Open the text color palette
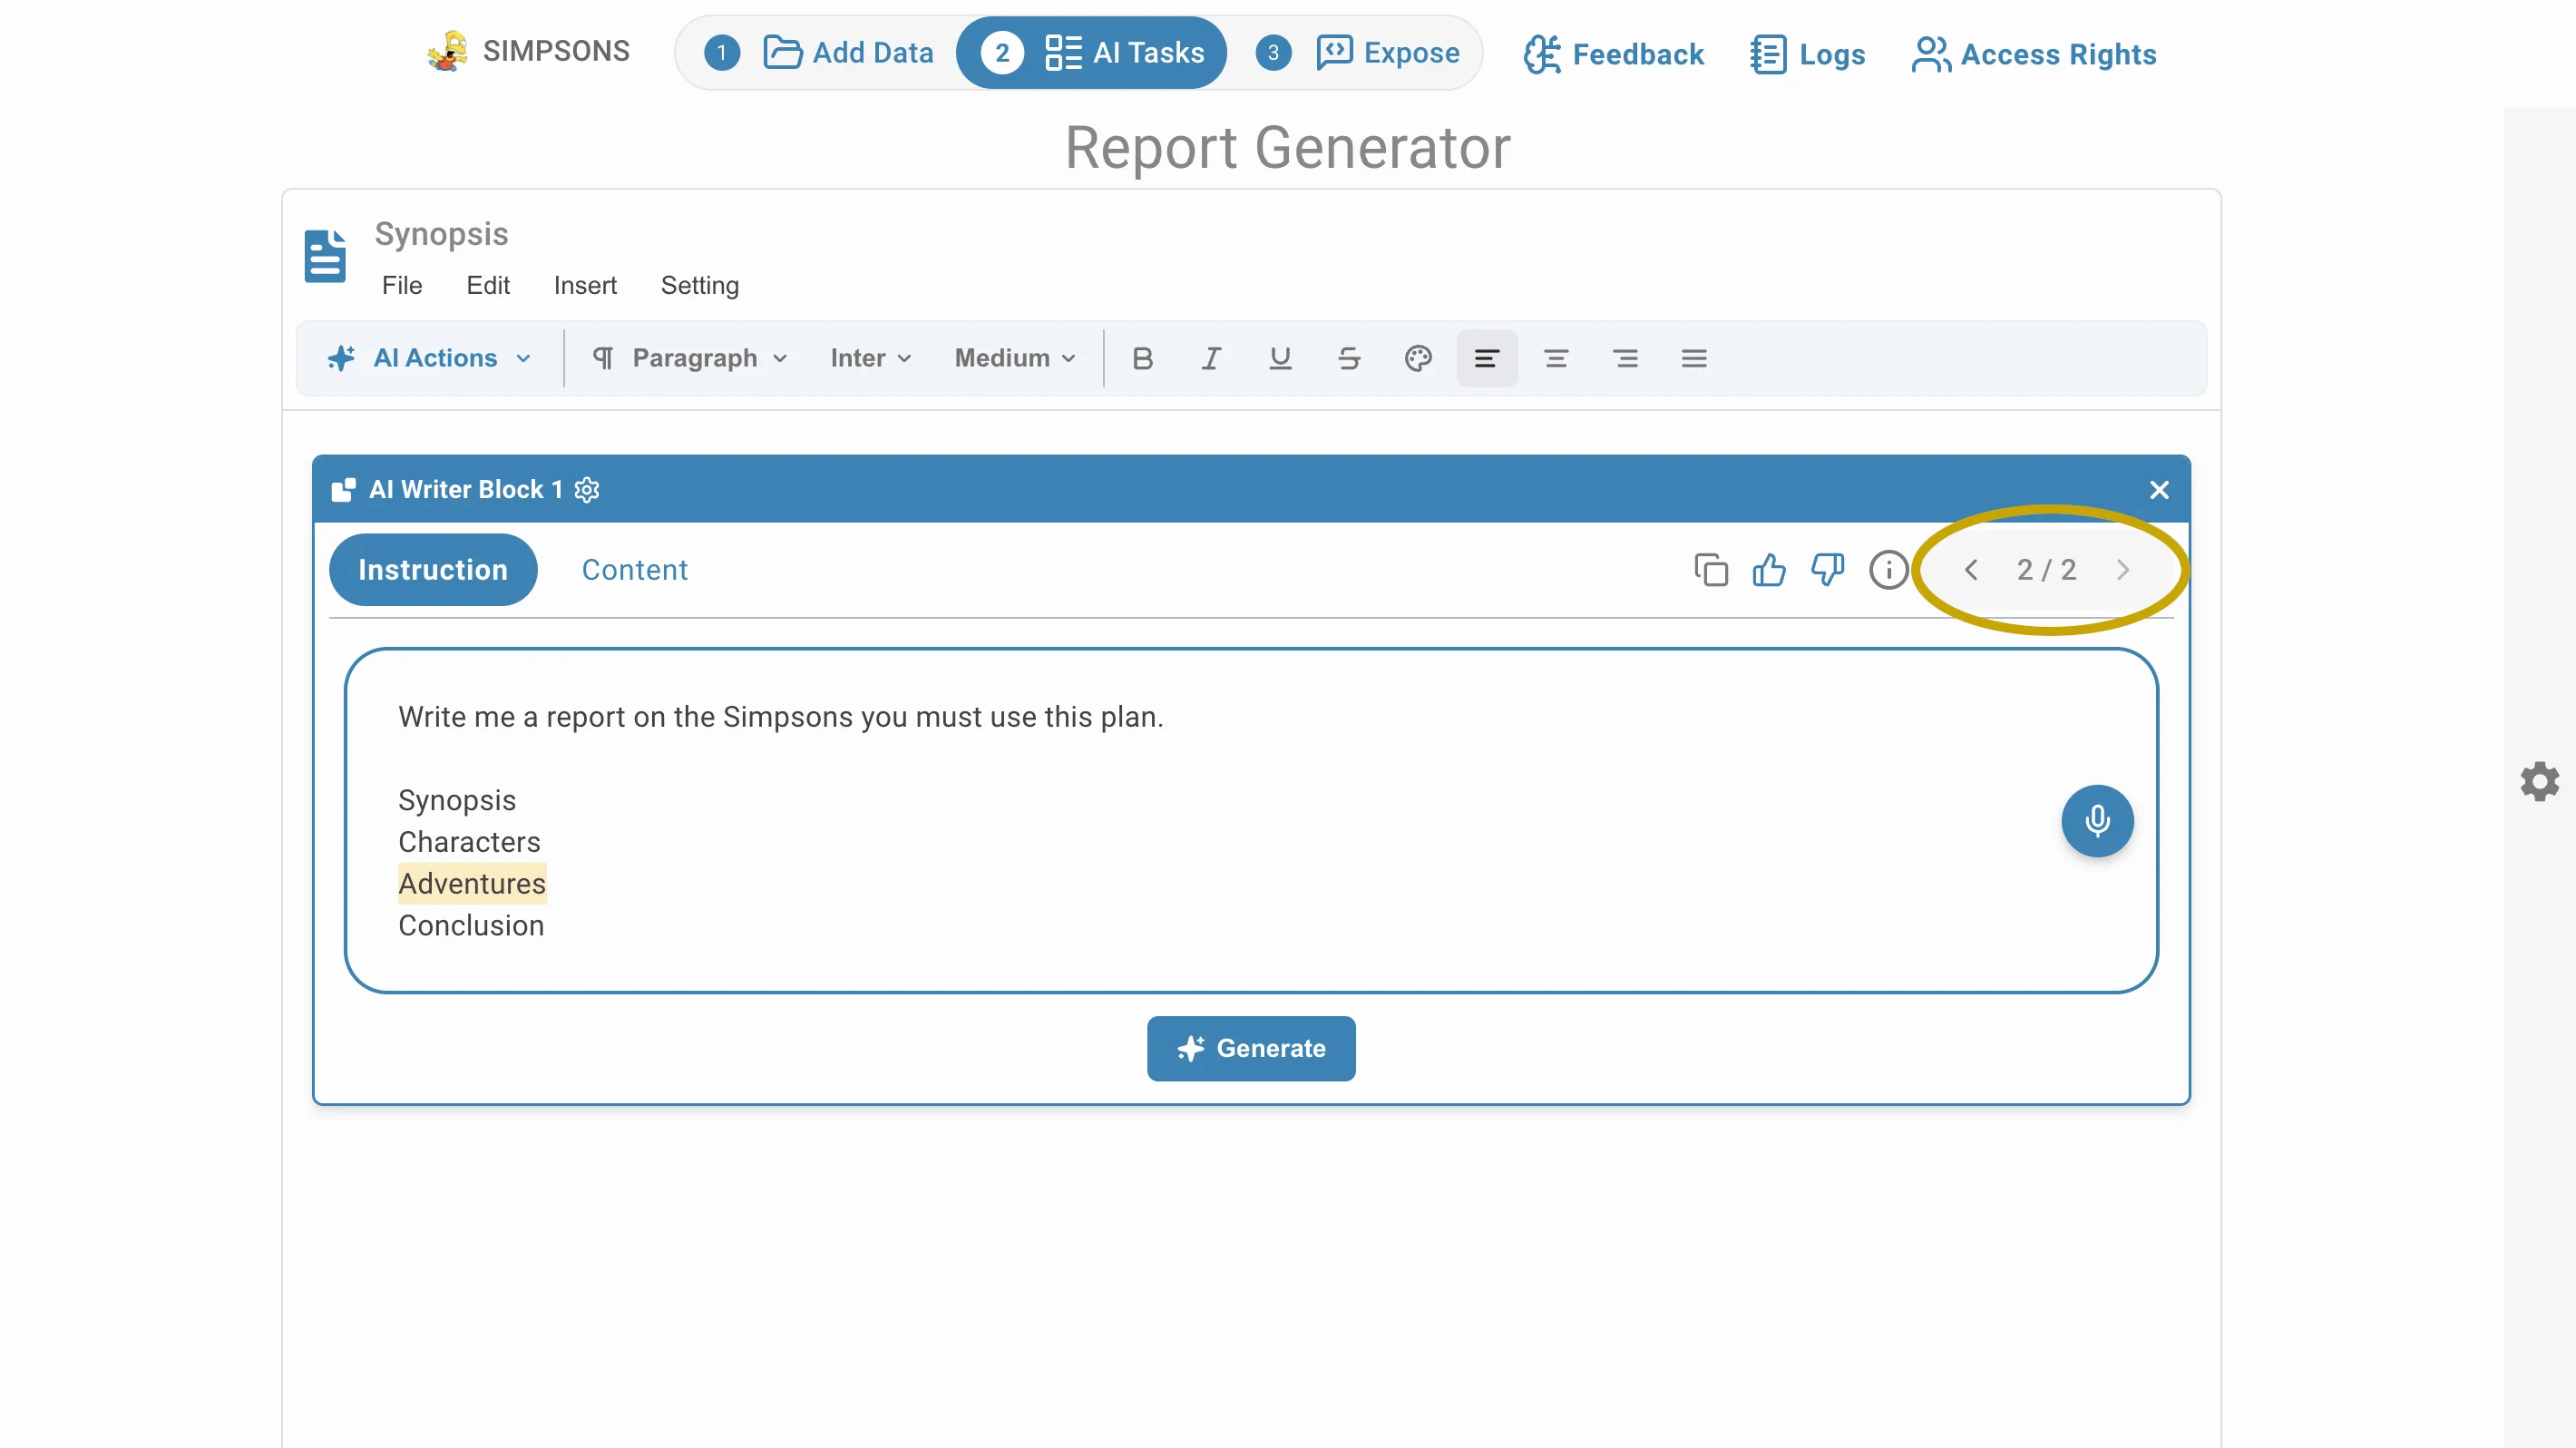Viewport: 2576px width, 1448px height. click(1418, 358)
